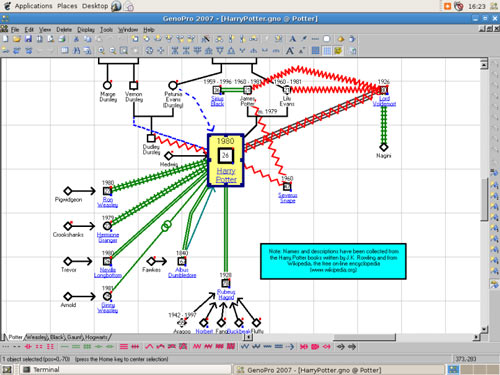Image resolution: width=500 pixels, height=375 pixels.
Task: Click the binoculars Find icon
Action: point(76,50)
